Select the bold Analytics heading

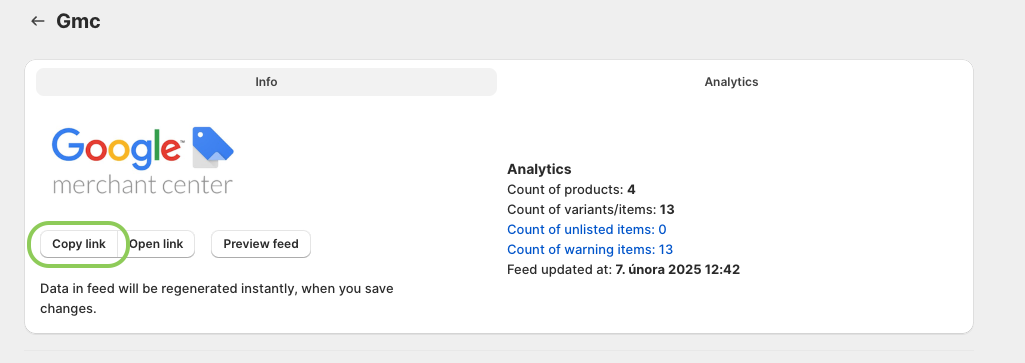539,169
